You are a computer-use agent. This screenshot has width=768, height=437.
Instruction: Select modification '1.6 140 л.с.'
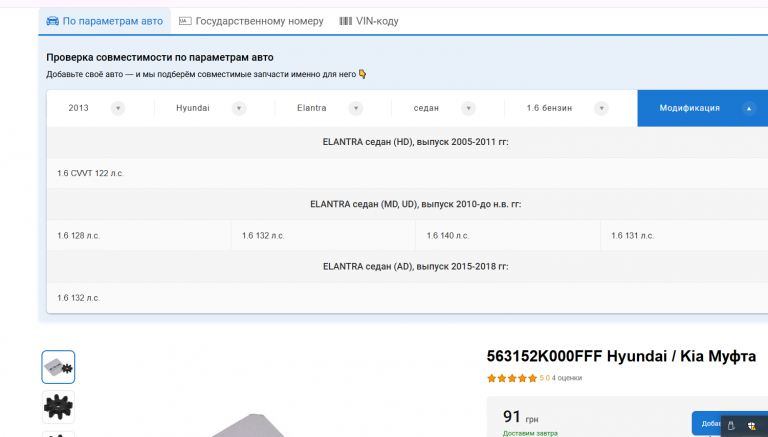448,236
